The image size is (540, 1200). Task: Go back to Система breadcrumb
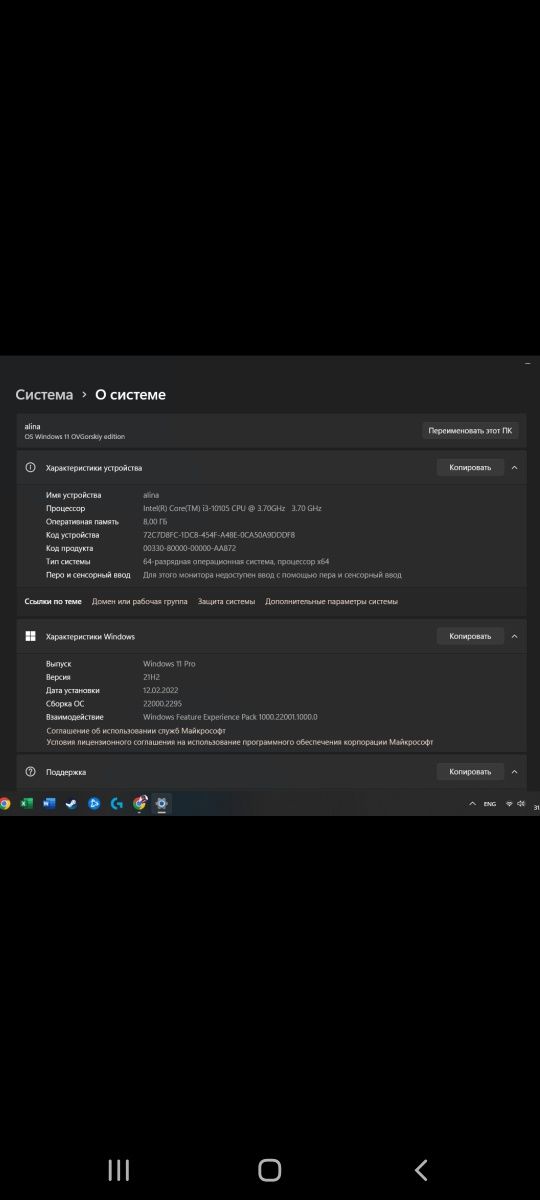tap(44, 395)
